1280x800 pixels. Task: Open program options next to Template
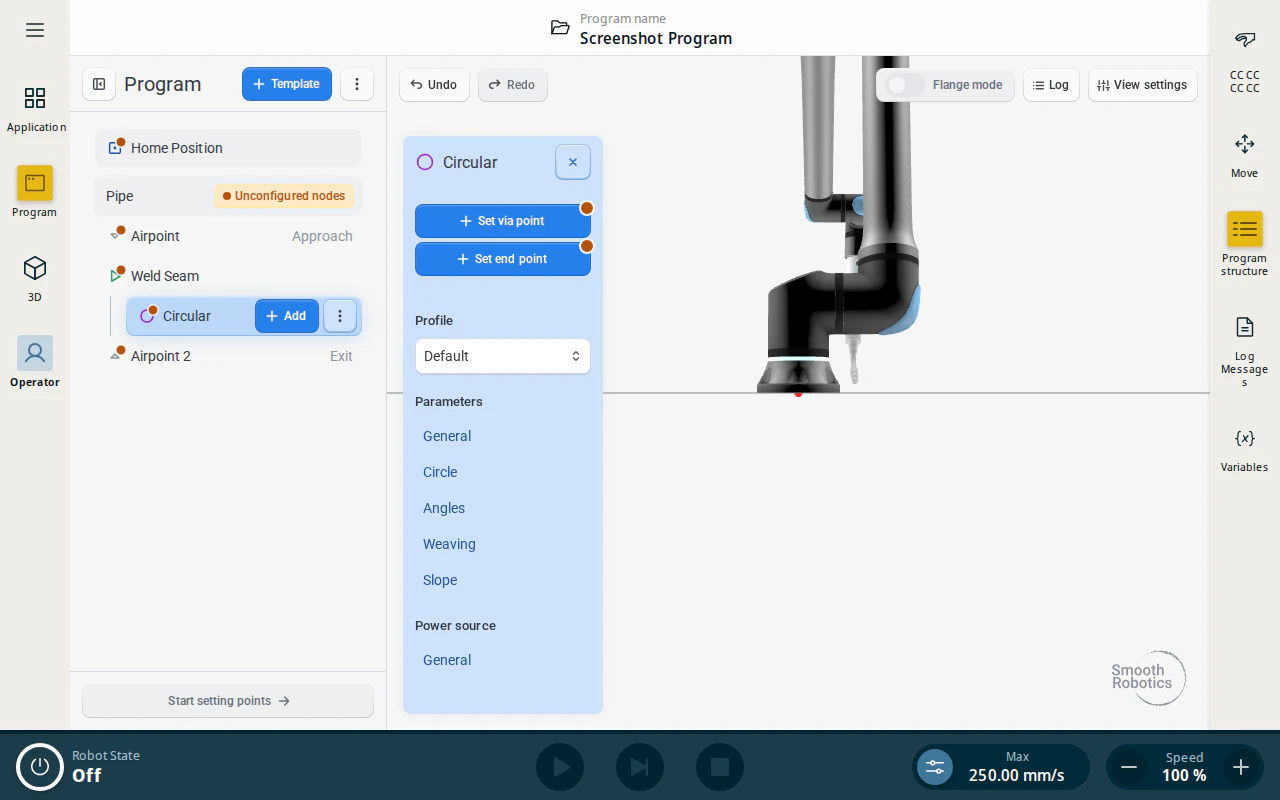[357, 84]
